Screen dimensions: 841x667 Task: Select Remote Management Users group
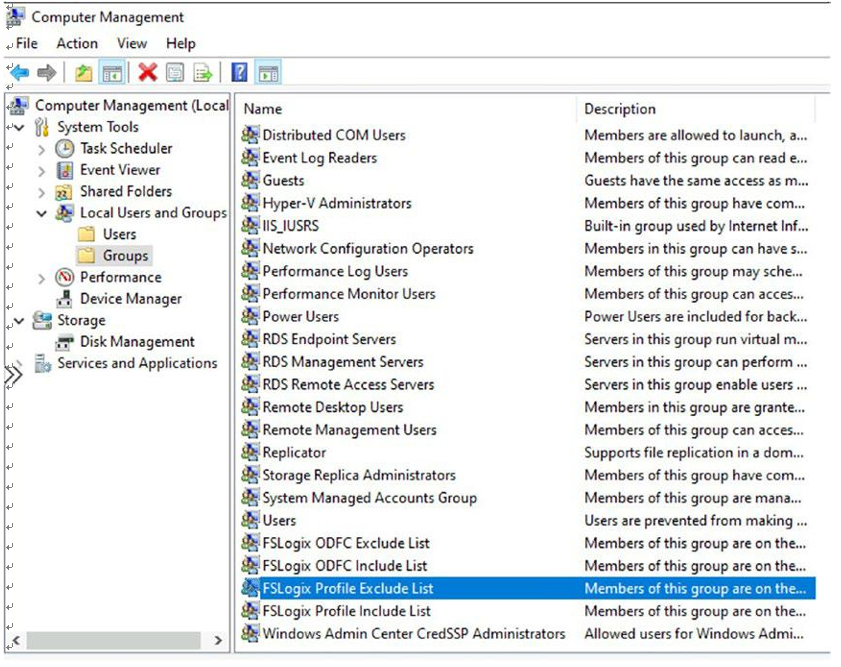pyautogui.click(x=349, y=429)
